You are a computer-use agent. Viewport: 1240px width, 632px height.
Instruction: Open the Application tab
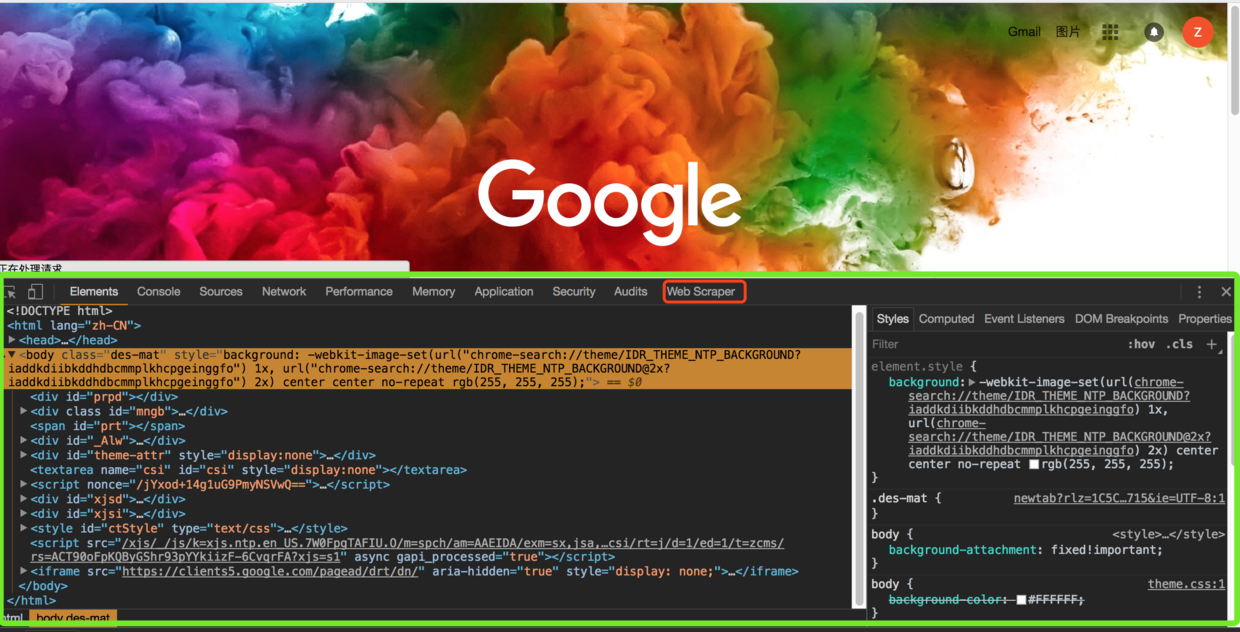point(504,292)
